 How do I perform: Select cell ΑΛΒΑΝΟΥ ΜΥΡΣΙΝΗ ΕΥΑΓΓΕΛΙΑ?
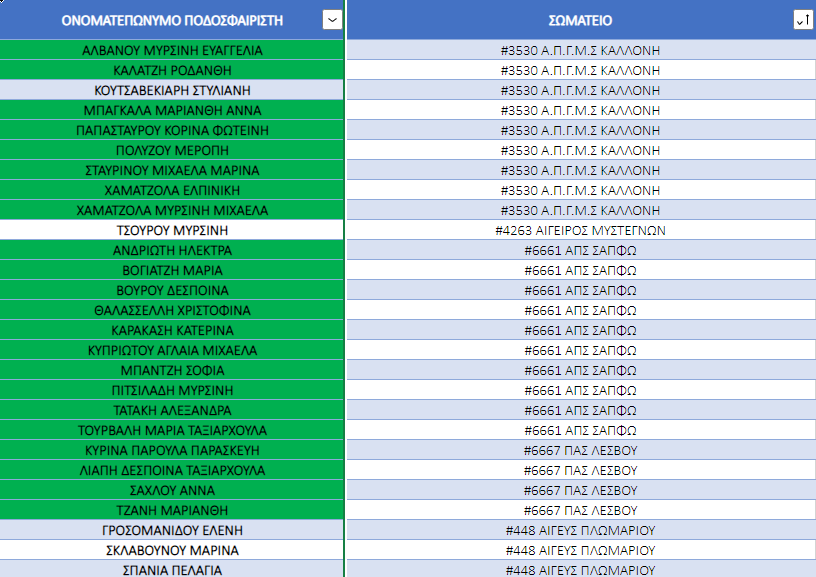click(172, 50)
